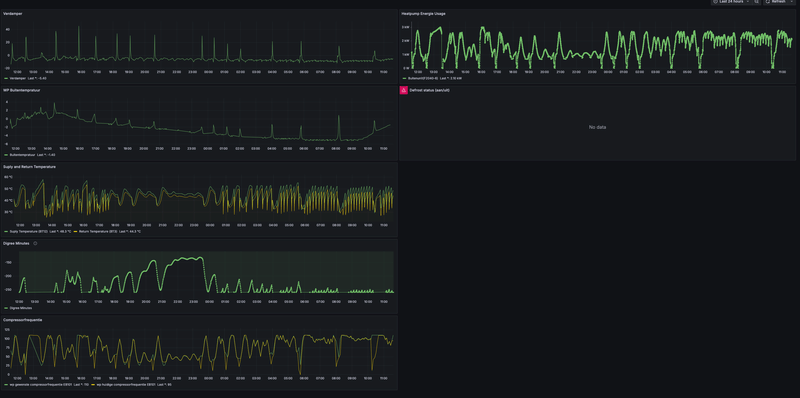Open the Compressorfrequentie panel title
Screen dimensions: 800x398
point(22,320)
